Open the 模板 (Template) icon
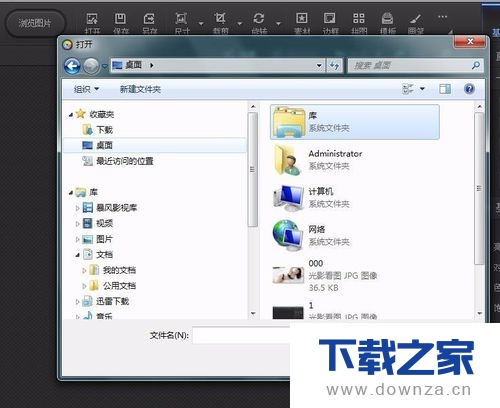The image size is (500, 408). point(387,18)
